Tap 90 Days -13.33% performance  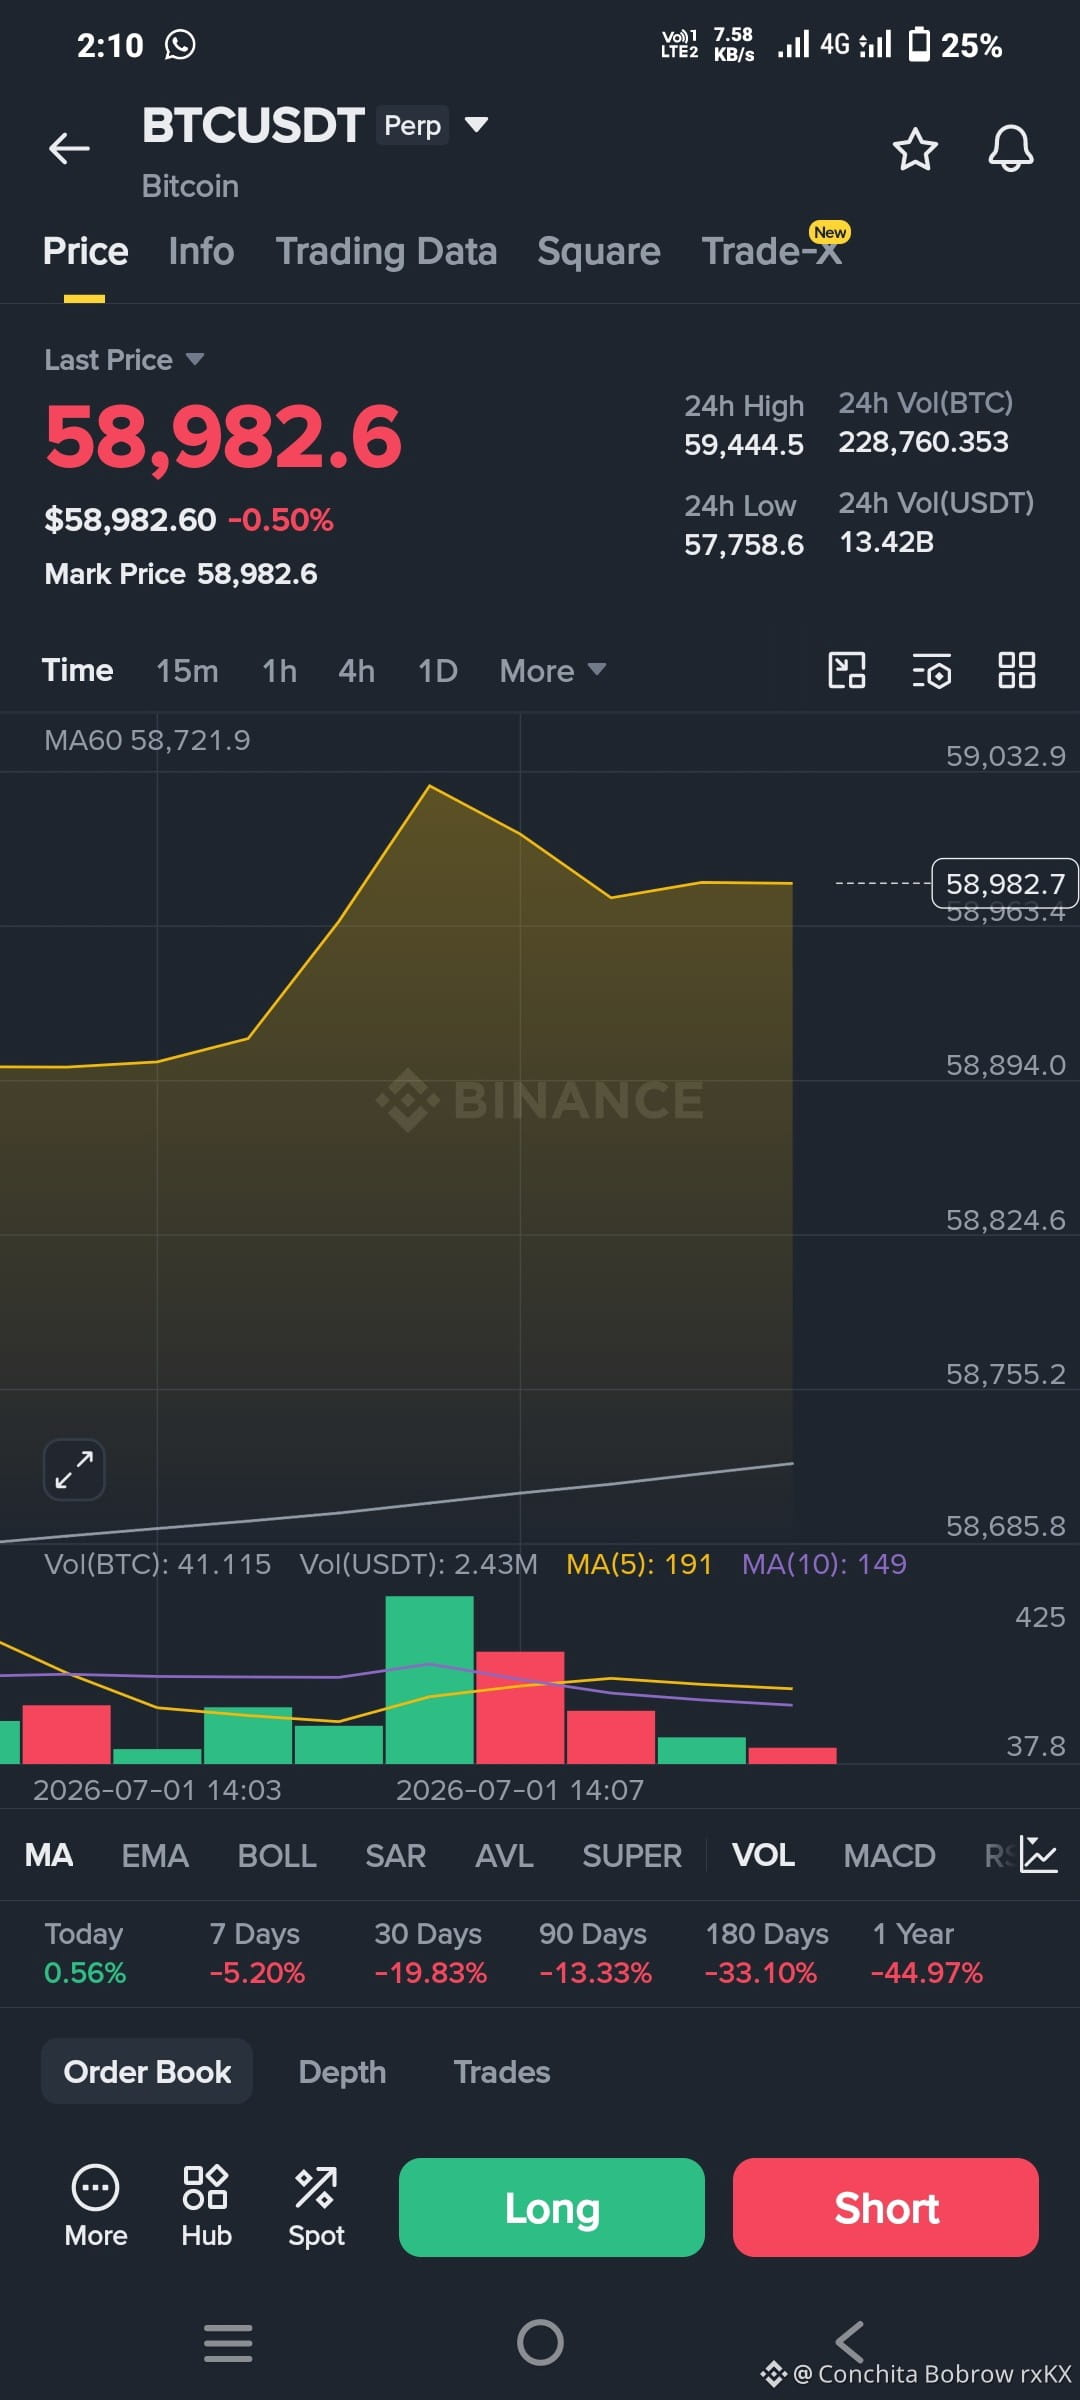(x=595, y=1953)
